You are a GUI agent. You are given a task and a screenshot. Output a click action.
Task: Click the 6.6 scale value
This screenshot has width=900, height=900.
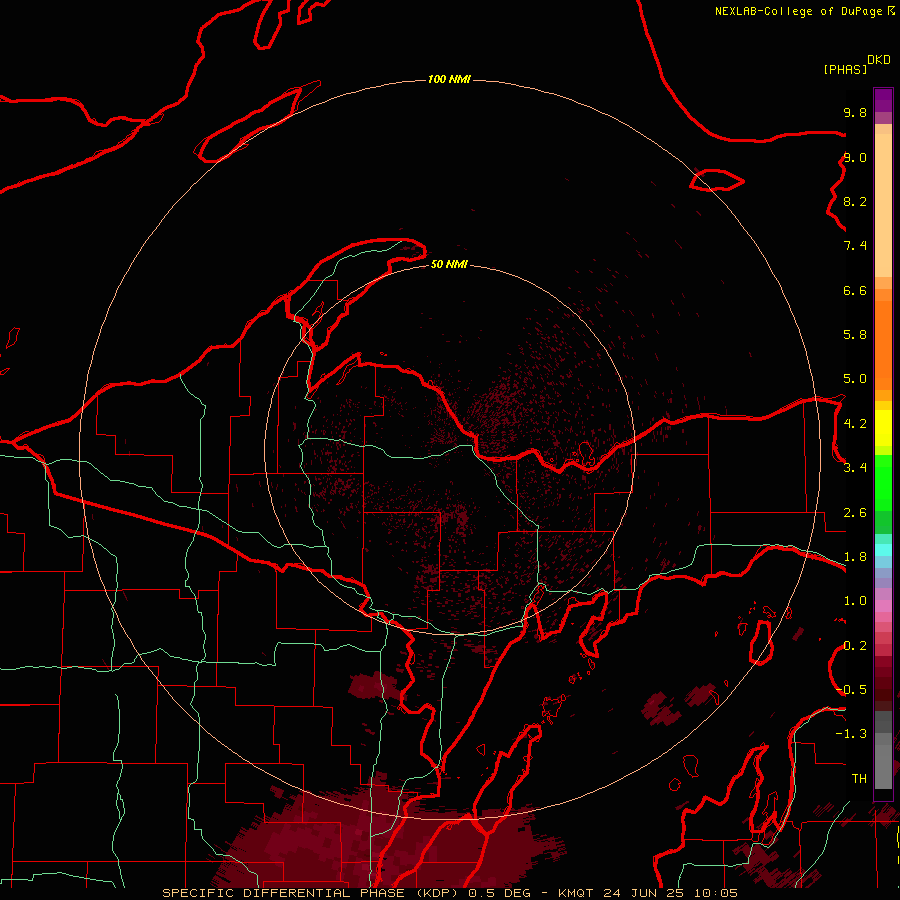pyautogui.click(x=855, y=290)
